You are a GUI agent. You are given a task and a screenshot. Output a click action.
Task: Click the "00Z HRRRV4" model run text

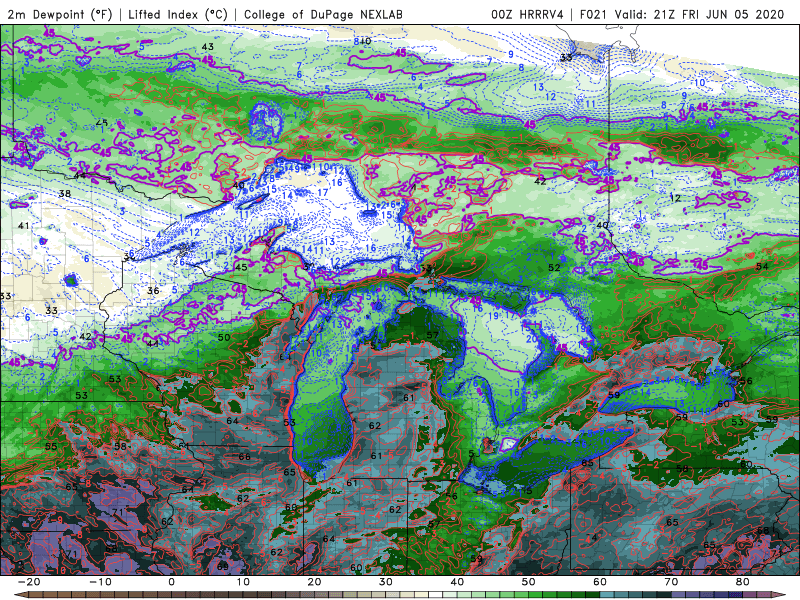[527, 14]
